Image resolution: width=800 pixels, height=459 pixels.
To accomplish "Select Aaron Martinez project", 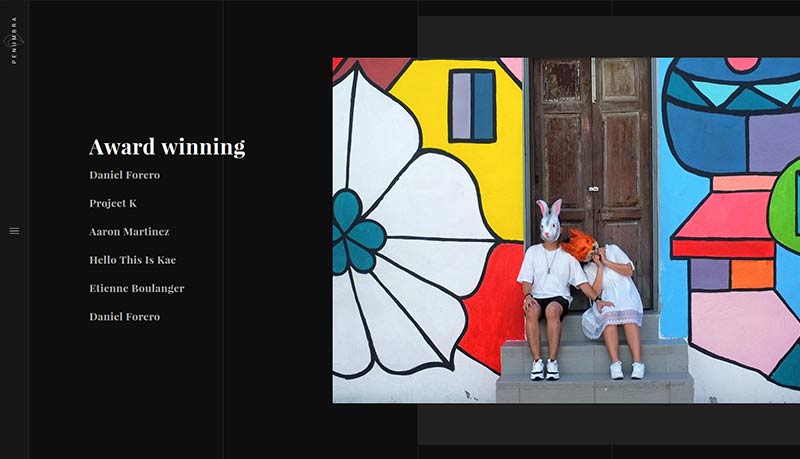I will coord(130,232).
